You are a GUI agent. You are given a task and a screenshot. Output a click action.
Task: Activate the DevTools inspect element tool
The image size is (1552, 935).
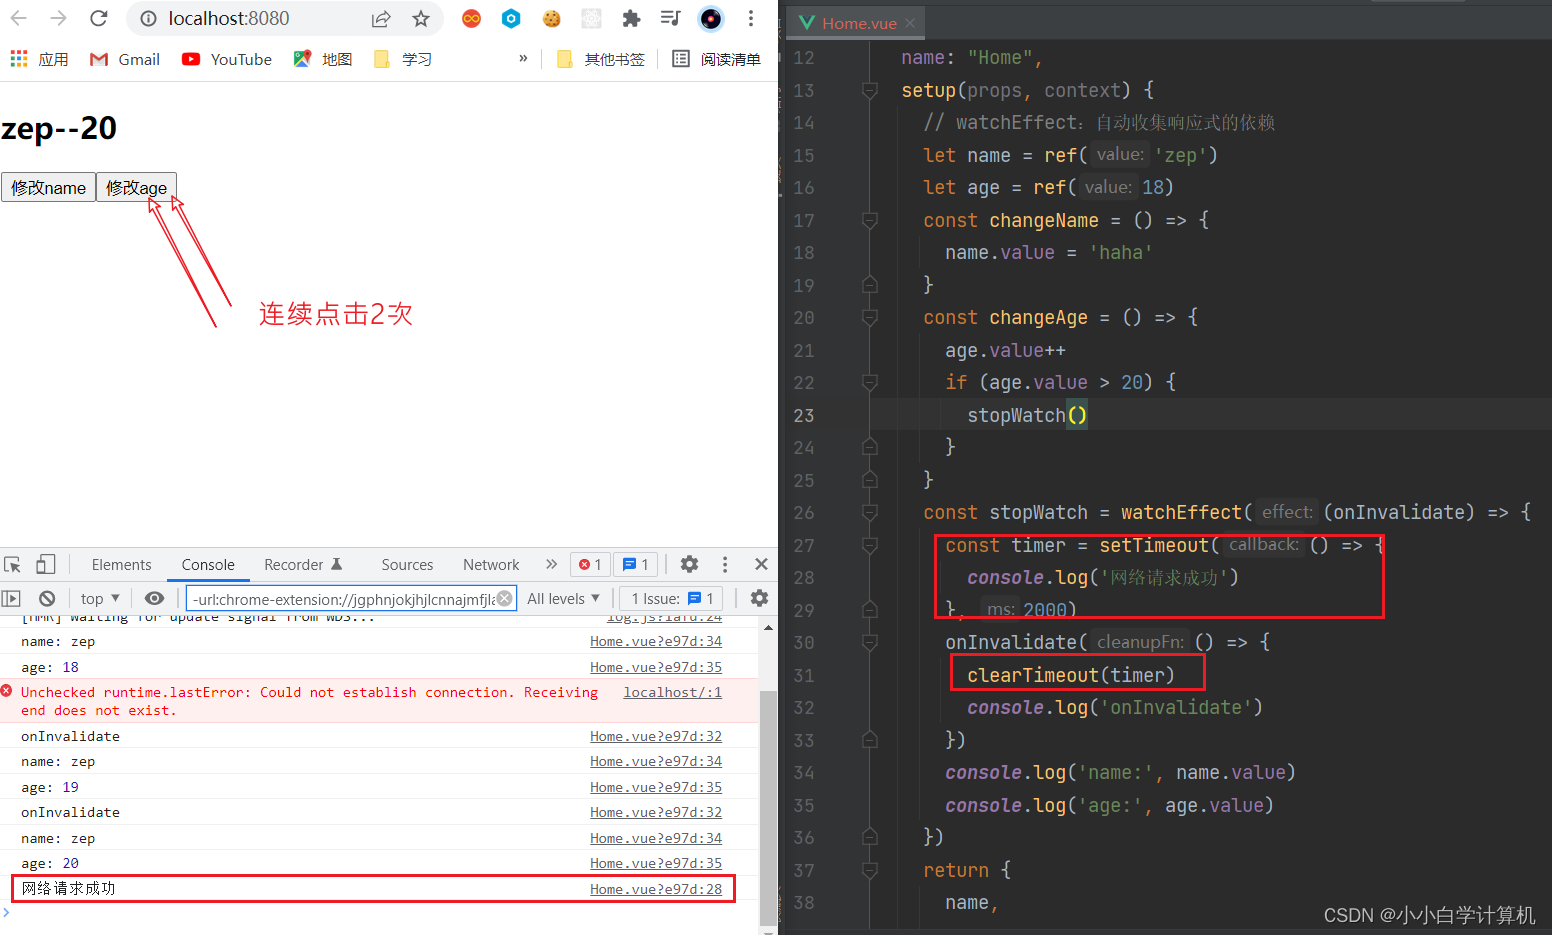click(x=13, y=564)
